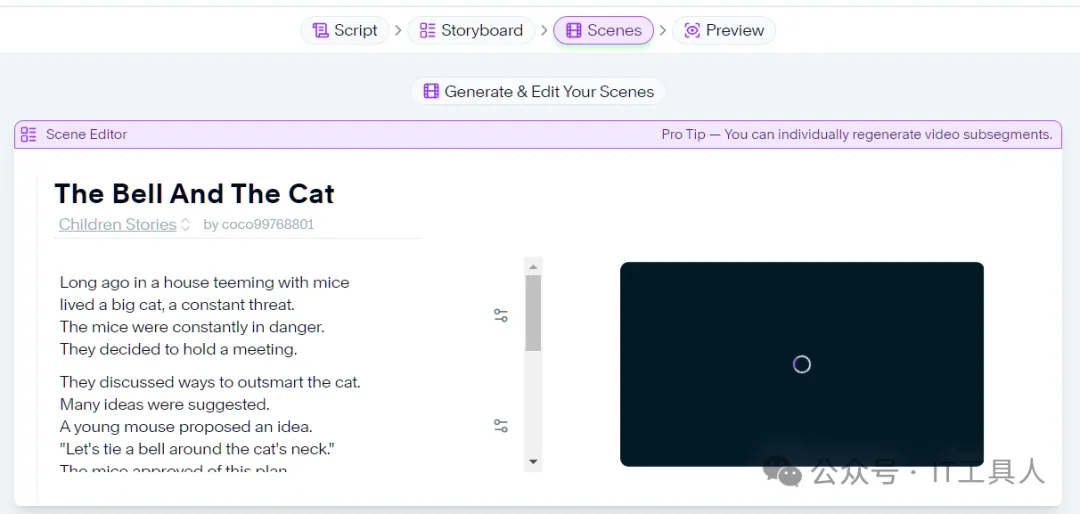The height and width of the screenshot is (514, 1080).
Task: Click author name coco99768801
Action: coord(259,225)
